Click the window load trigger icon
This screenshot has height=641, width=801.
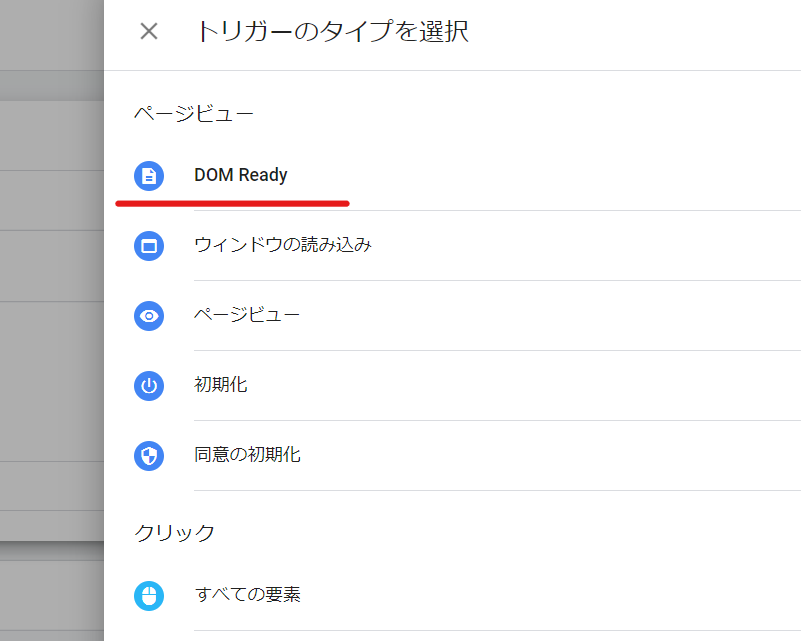pos(149,246)
